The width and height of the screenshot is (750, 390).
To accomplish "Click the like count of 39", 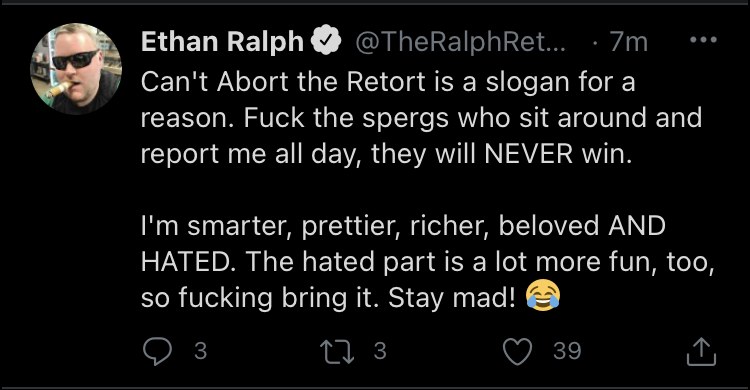I will [x=567, y=351].
